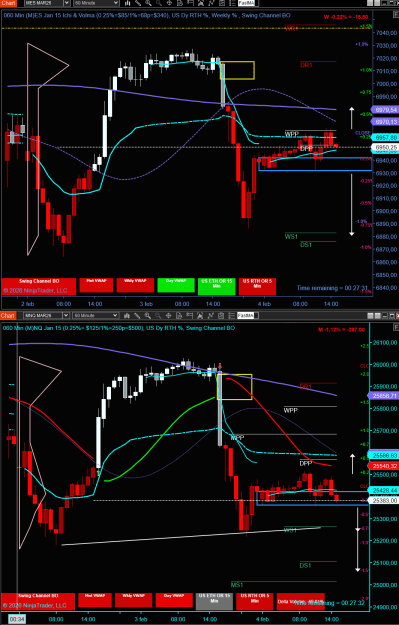Screen dimensions: 399x625
Task: Open strategies icon in MES chart toolbar
Action: (222, 3)
